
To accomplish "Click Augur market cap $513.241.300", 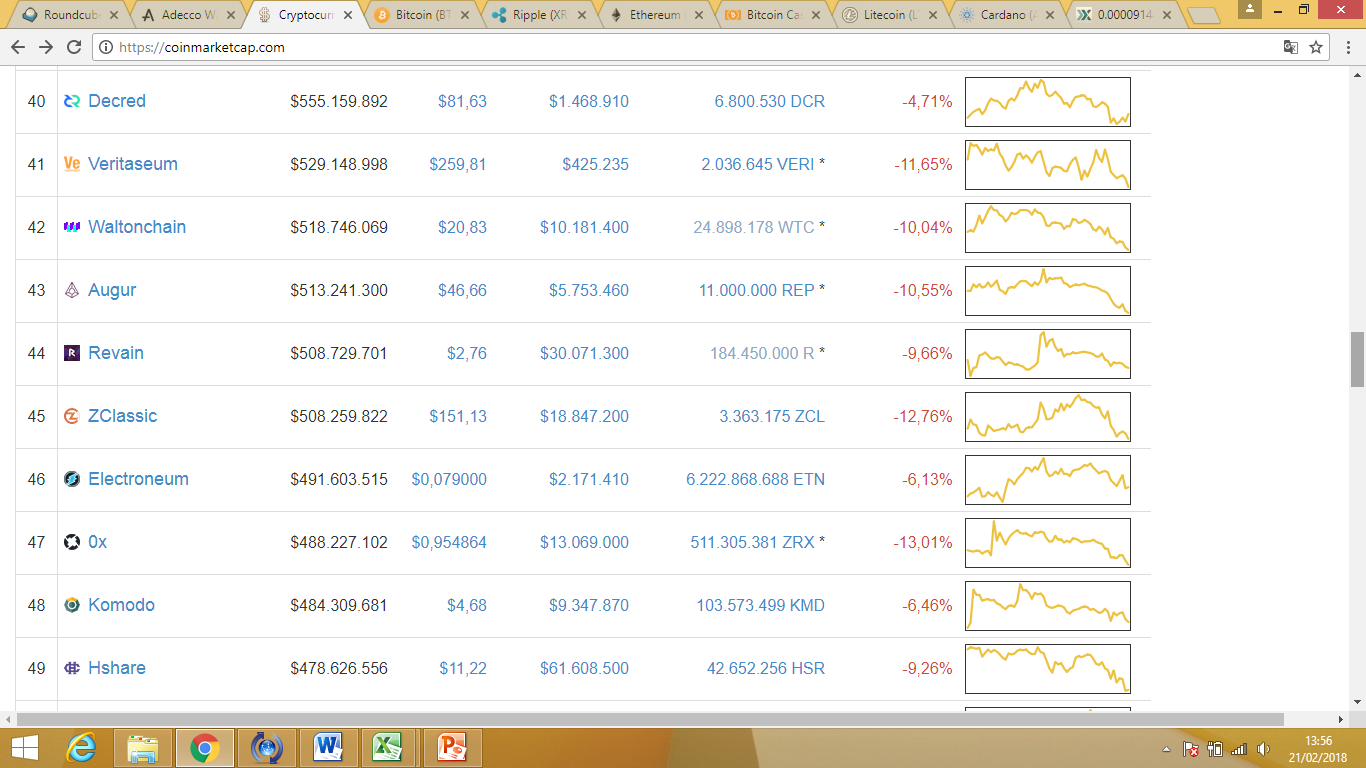I will click(339, 290).
